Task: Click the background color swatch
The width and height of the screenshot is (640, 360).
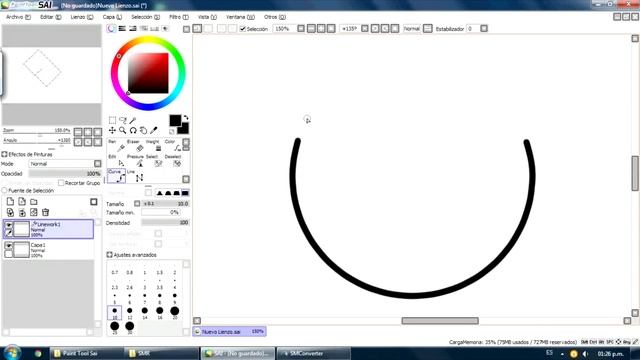Action: pos(184,129)
